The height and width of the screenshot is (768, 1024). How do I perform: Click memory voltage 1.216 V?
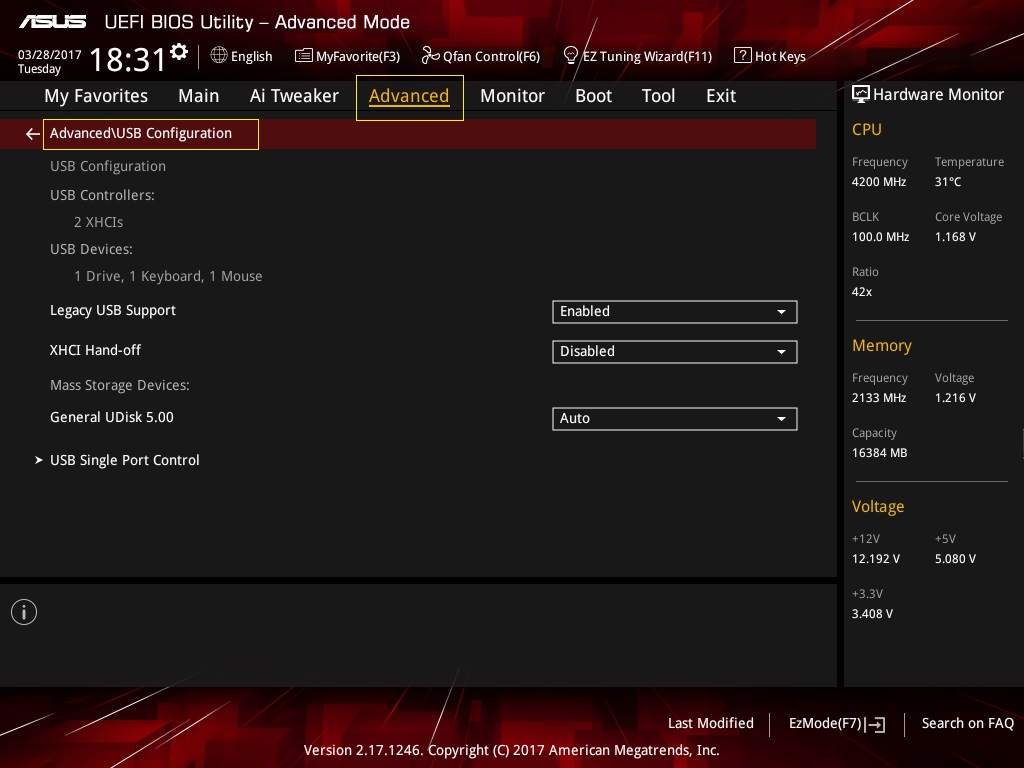pyautogui.click(x=955, y=398)
